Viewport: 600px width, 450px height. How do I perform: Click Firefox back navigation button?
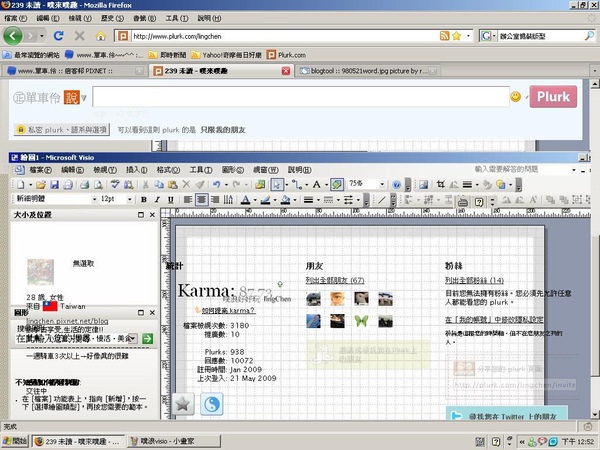13,36
